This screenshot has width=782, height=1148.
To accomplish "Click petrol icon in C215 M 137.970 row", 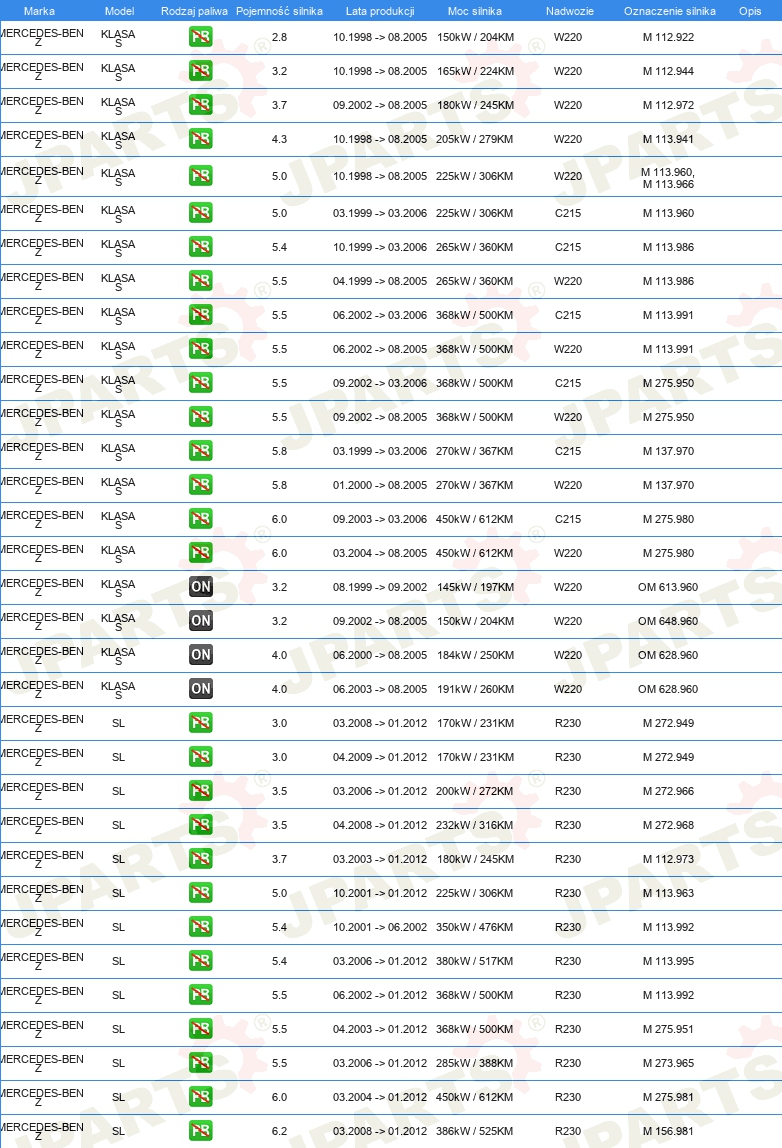I will (x=201, y=451).
